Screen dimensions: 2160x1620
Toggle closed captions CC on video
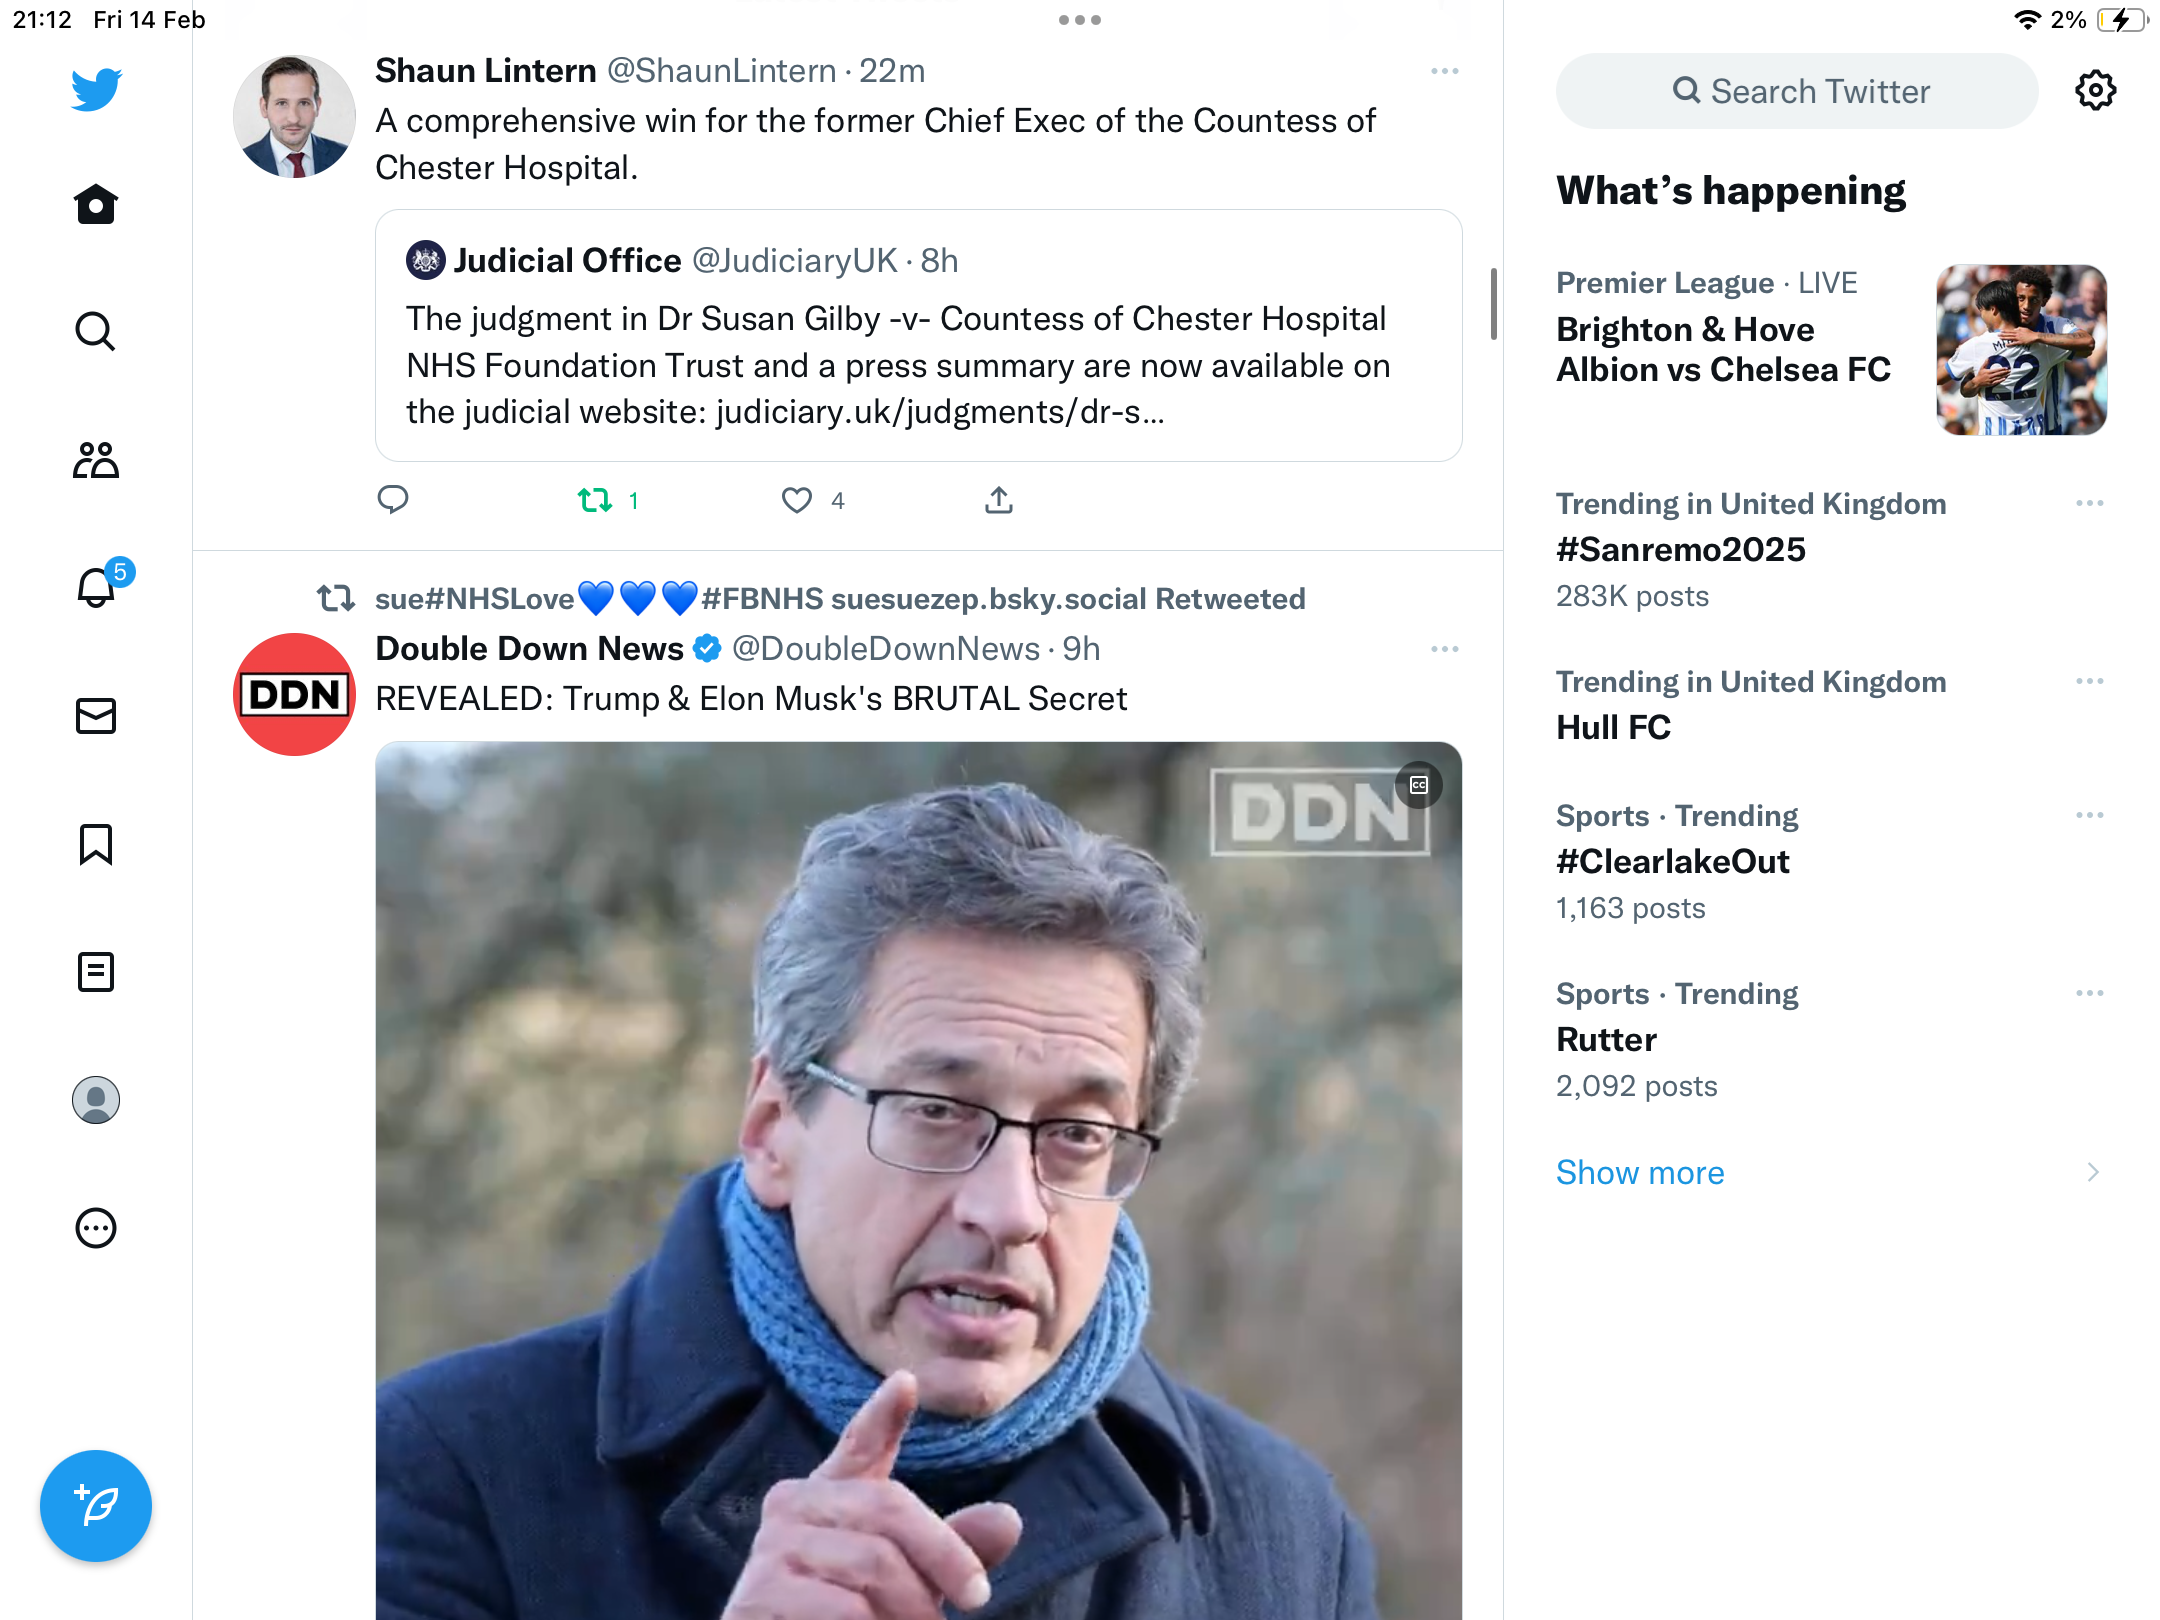[x=1419, y=785]
